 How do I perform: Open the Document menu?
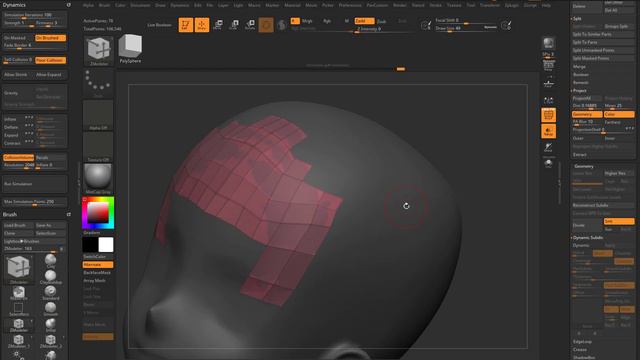tap(140, 5)
